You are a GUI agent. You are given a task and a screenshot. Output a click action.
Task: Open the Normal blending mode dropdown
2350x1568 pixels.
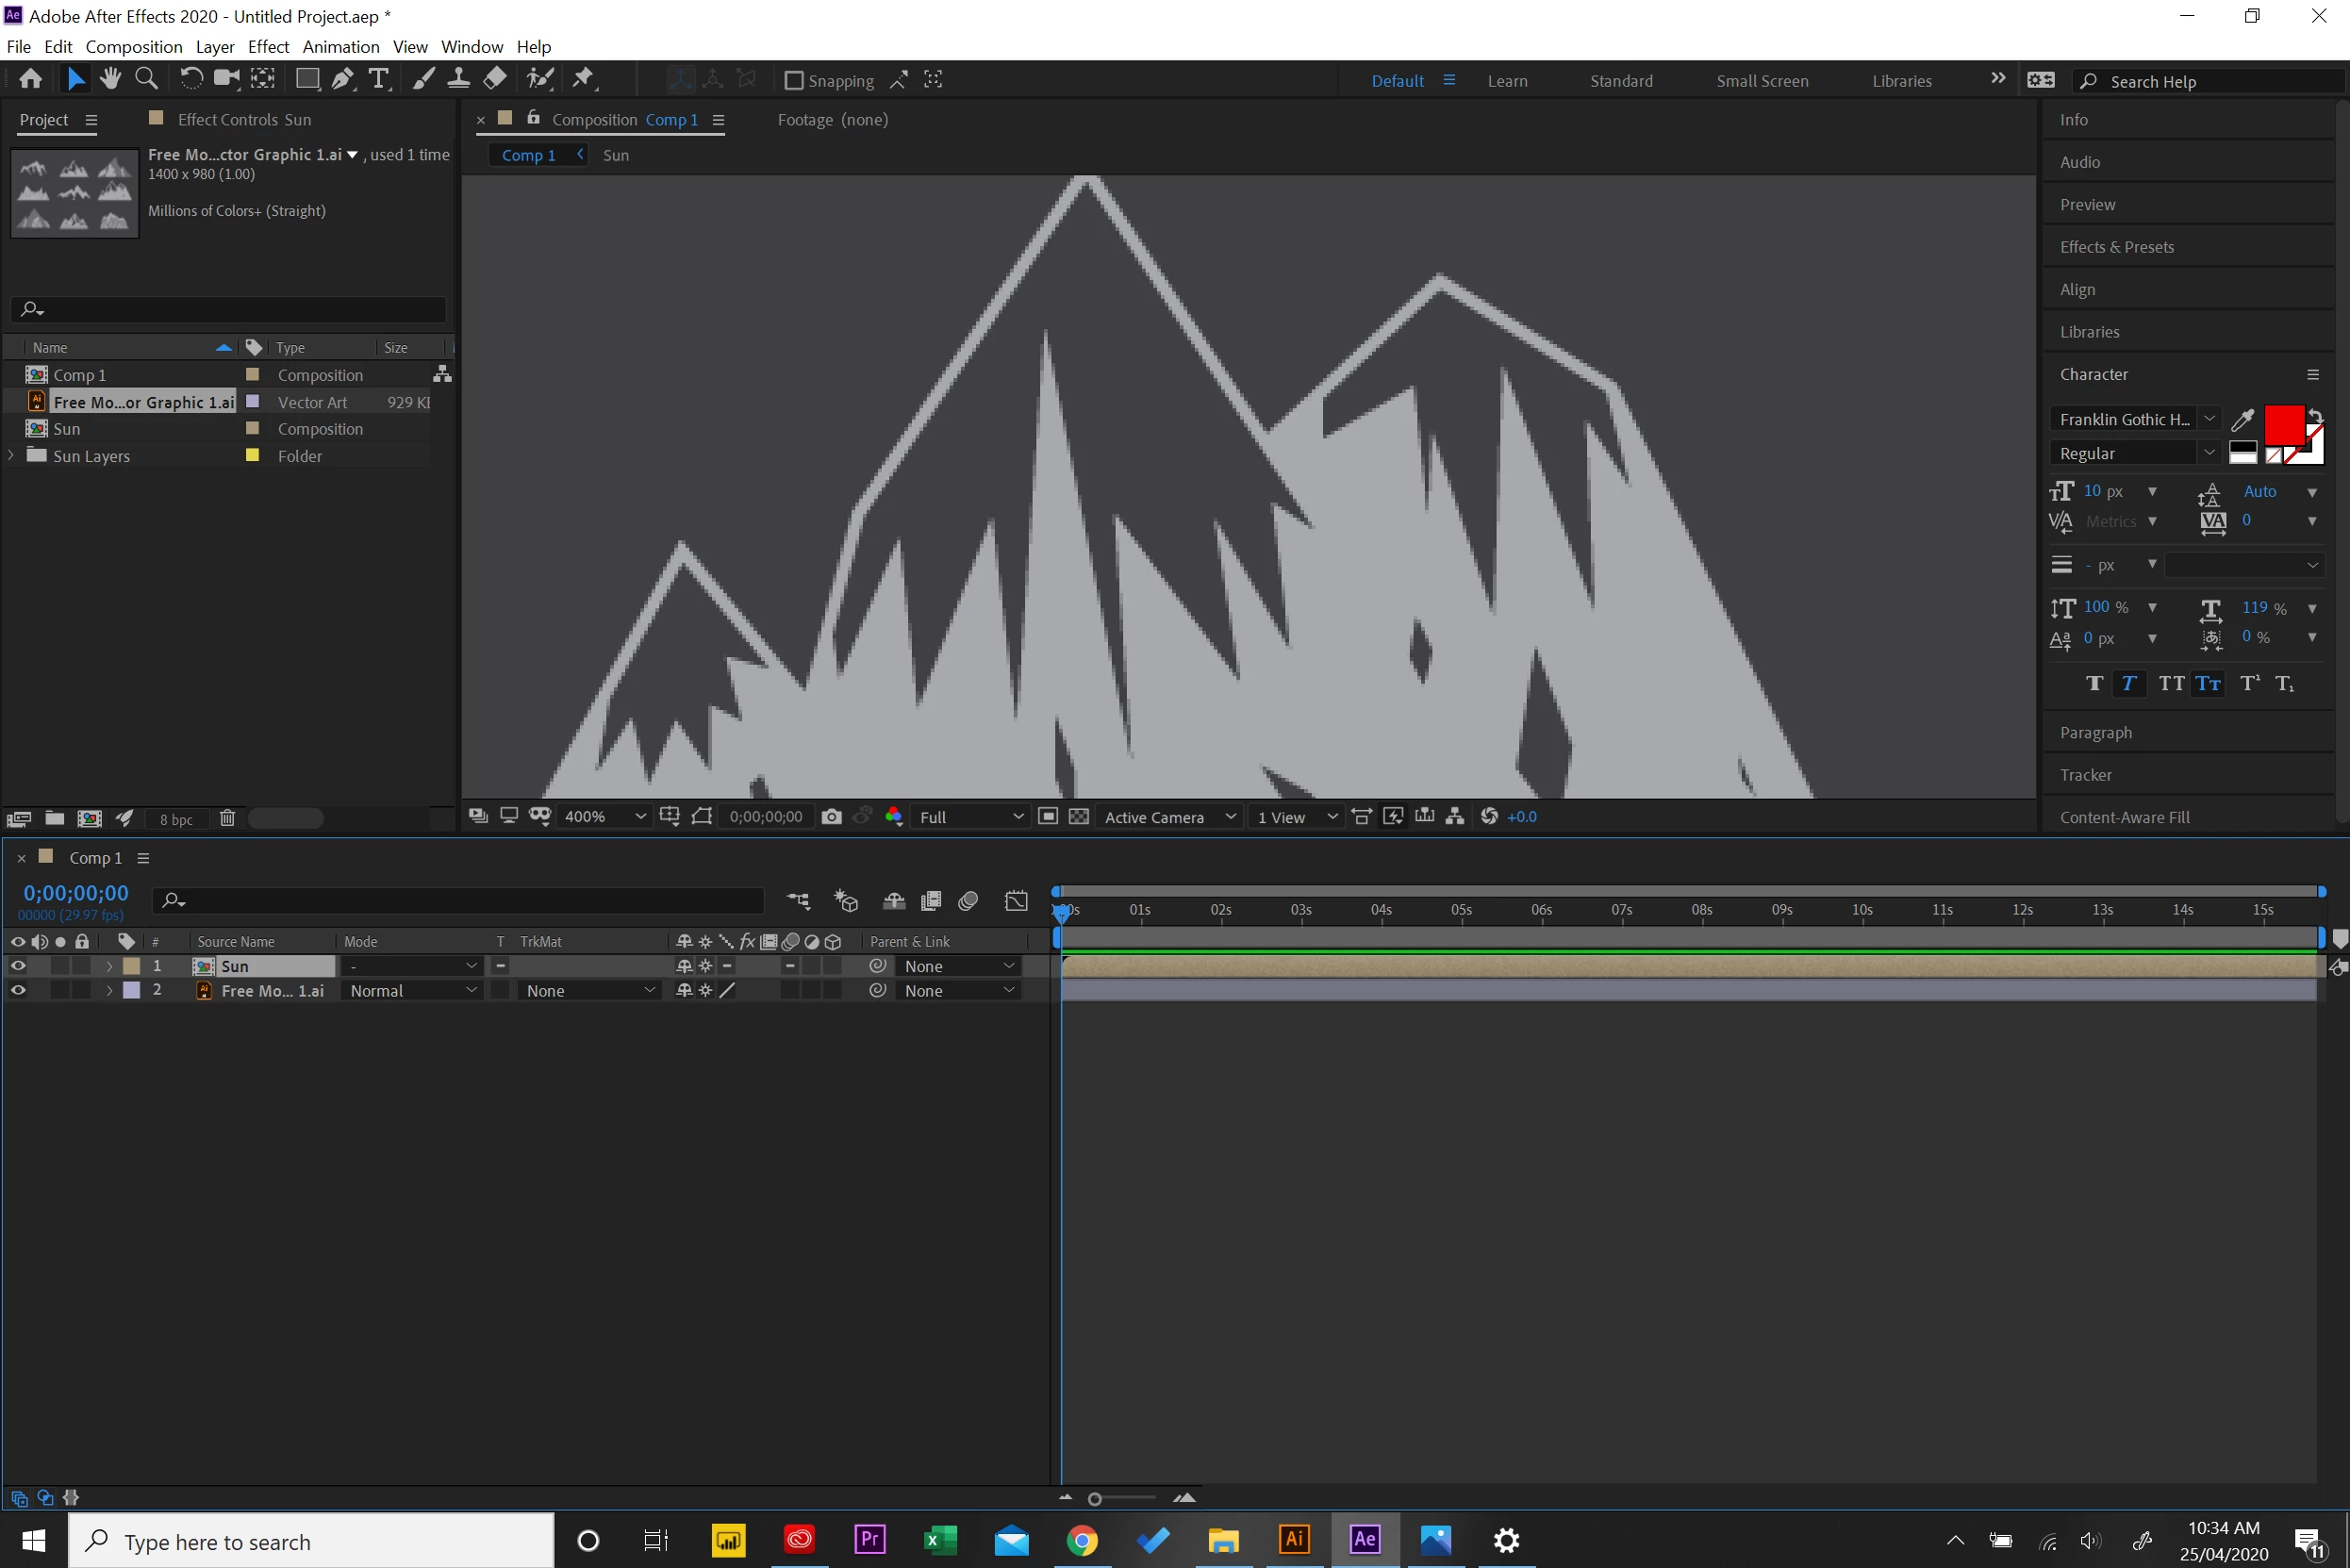click(412, 990)
